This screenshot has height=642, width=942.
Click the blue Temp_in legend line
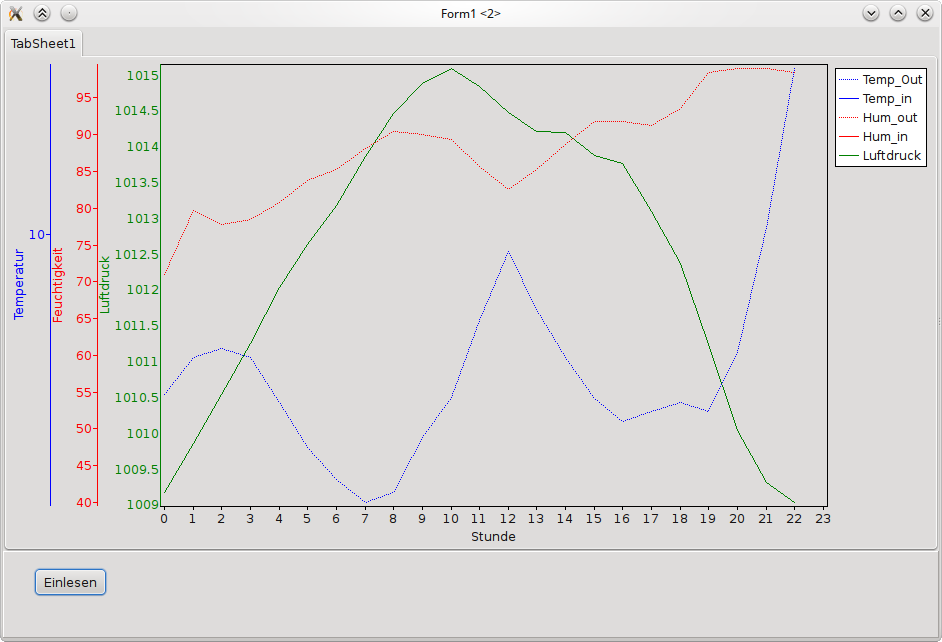coord(848,99)
